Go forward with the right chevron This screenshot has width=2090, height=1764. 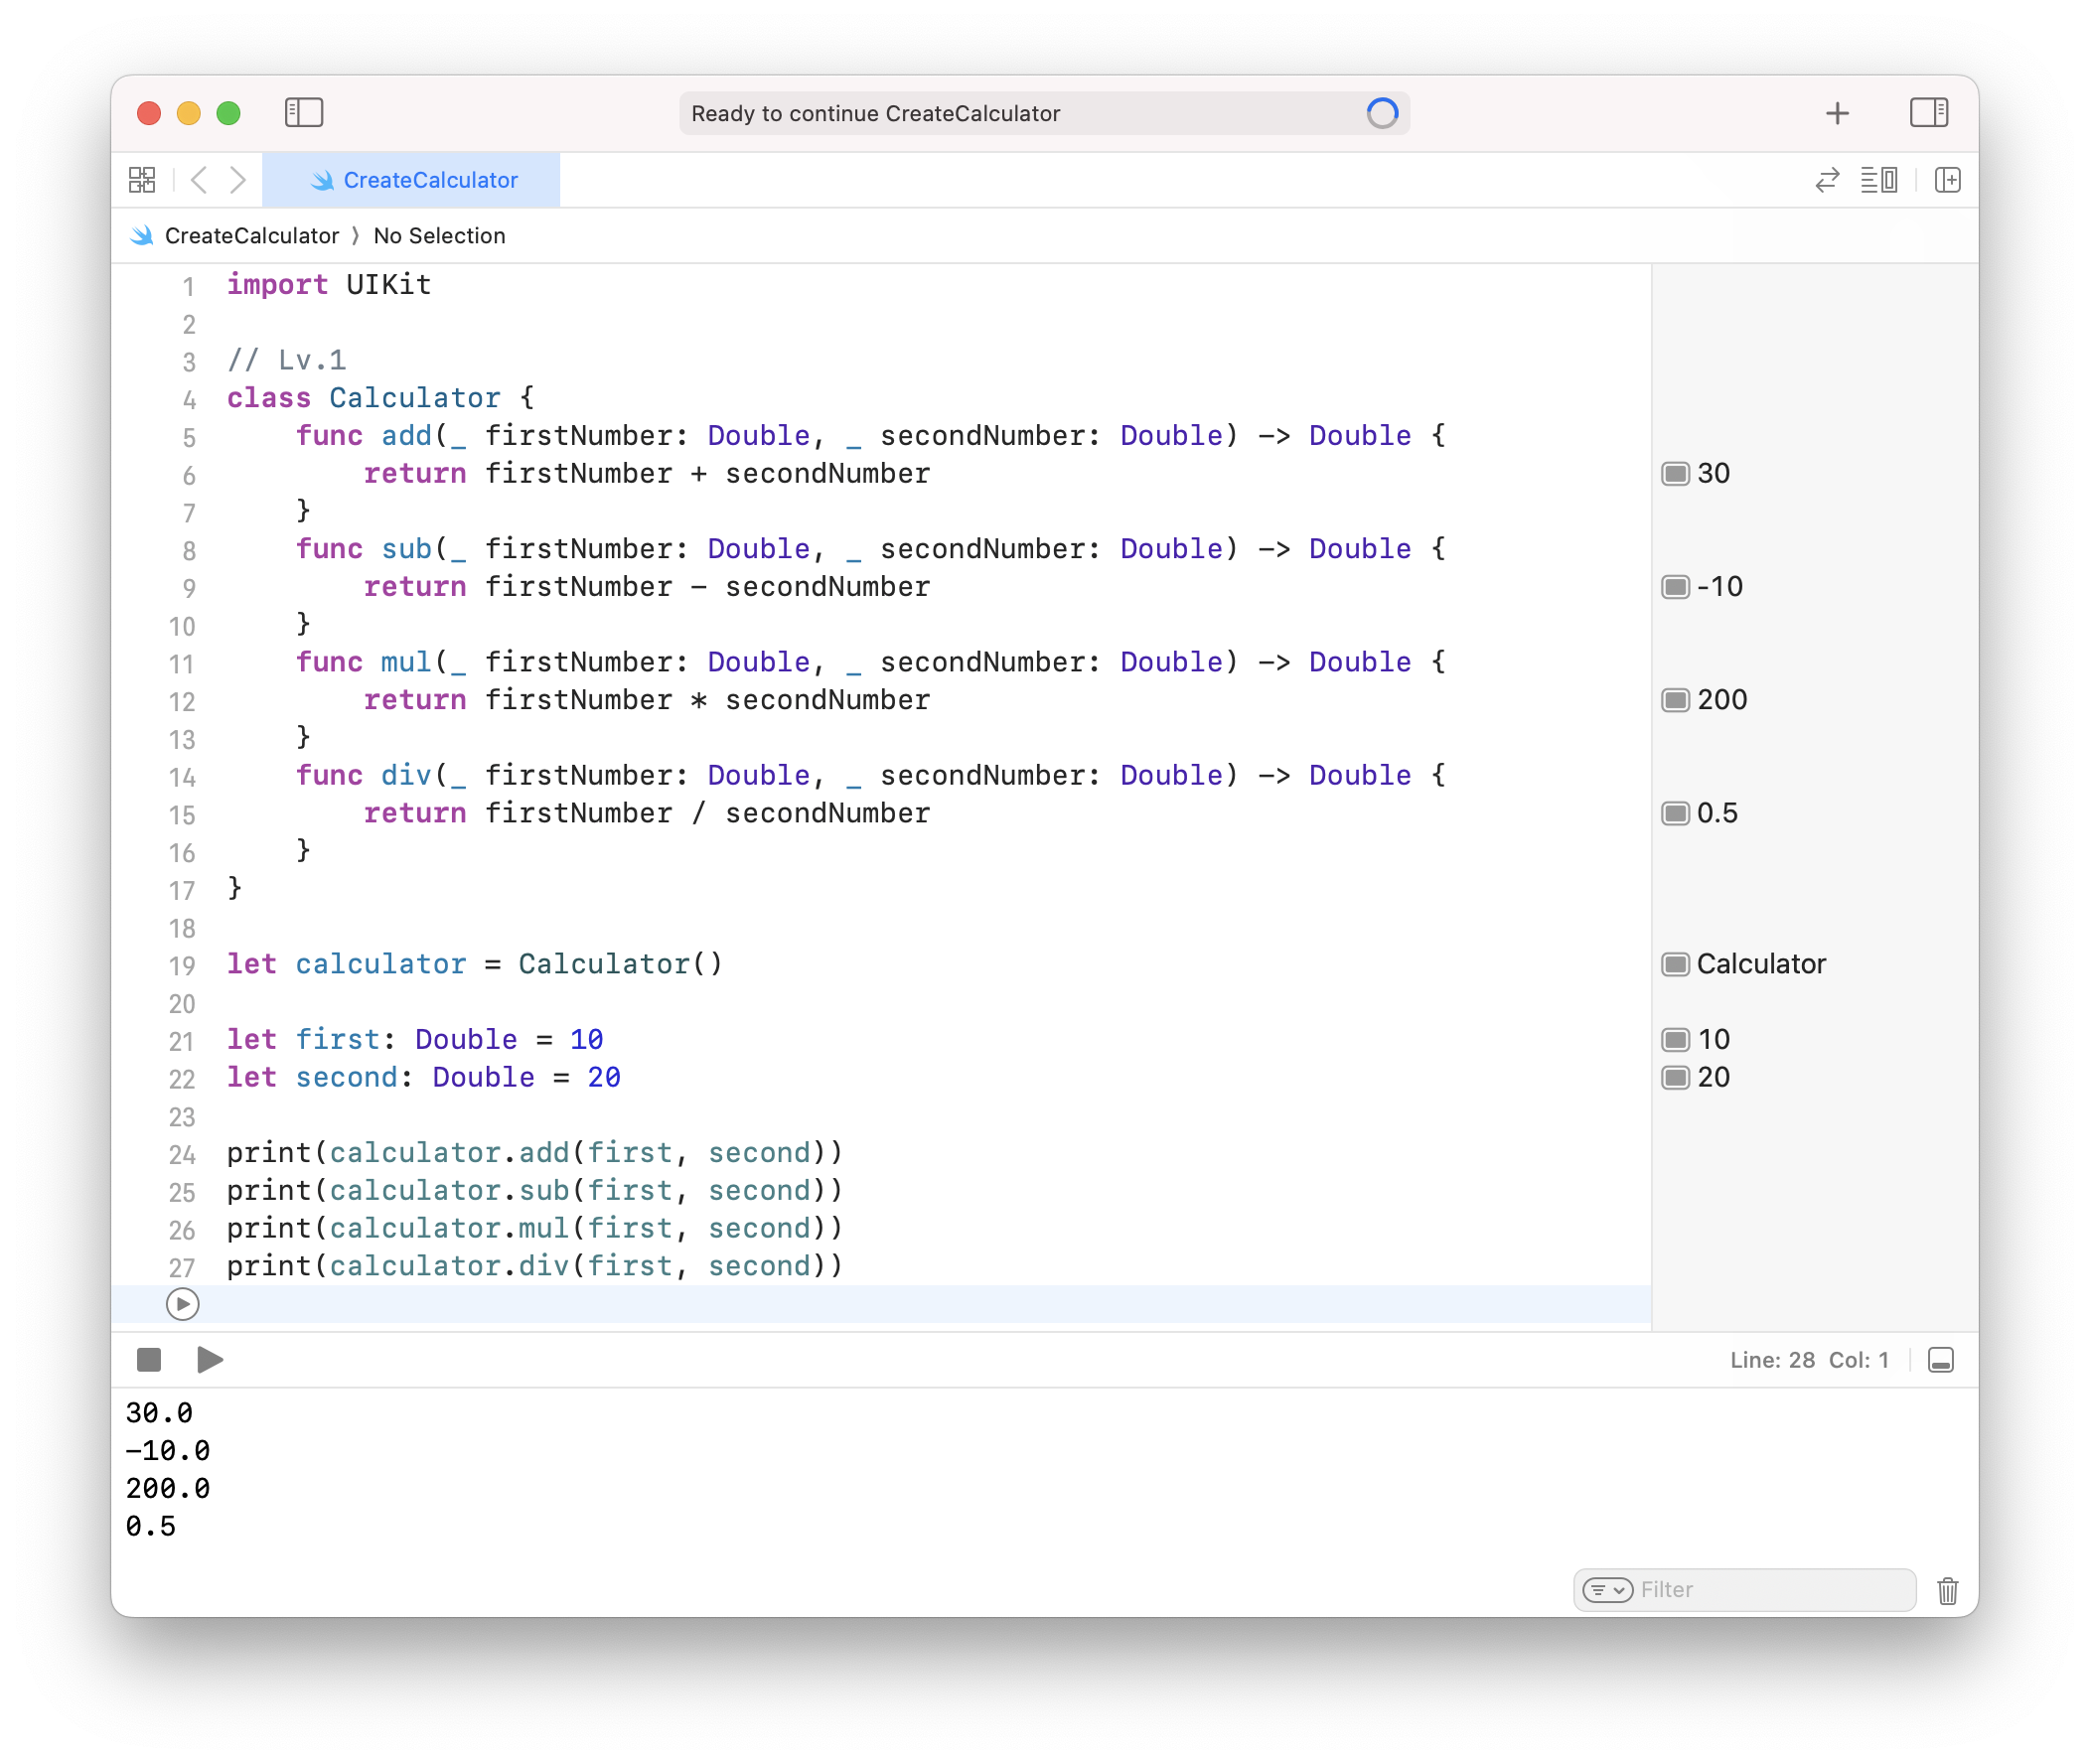(x=237, y=180)
